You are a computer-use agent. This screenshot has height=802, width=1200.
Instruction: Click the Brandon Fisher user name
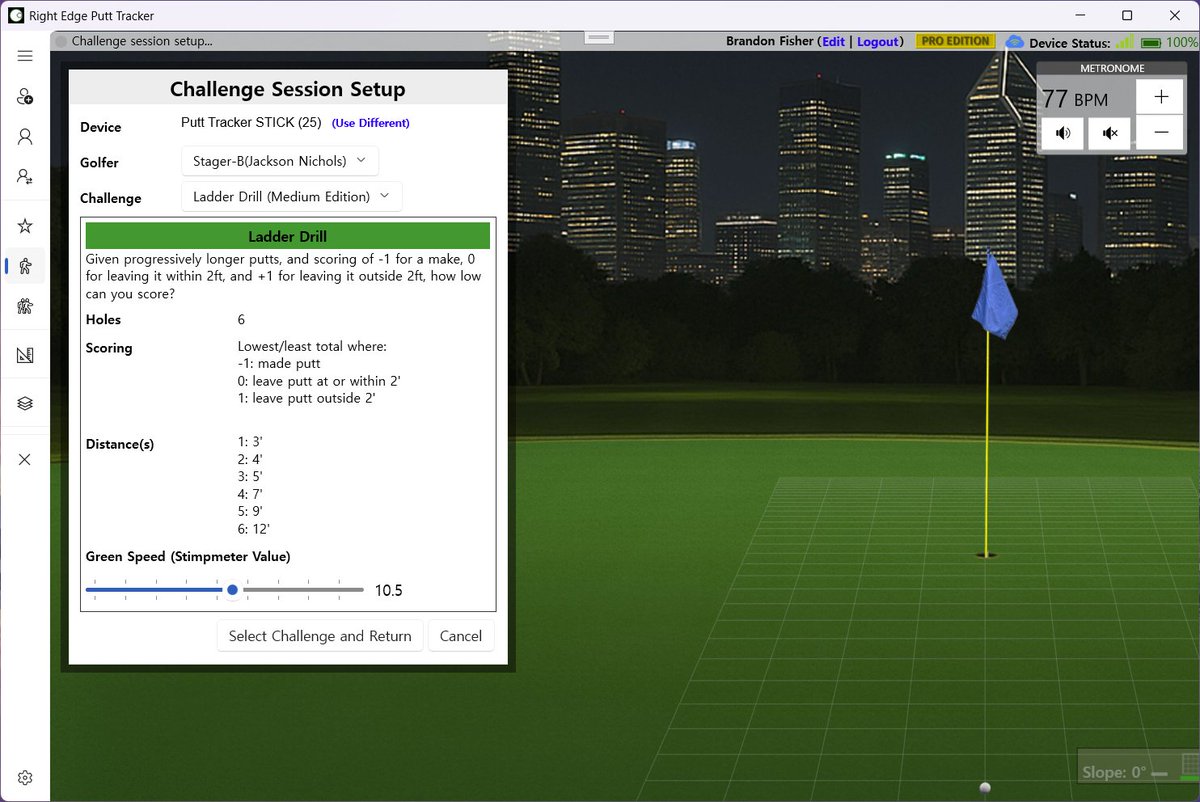[770, 42]
